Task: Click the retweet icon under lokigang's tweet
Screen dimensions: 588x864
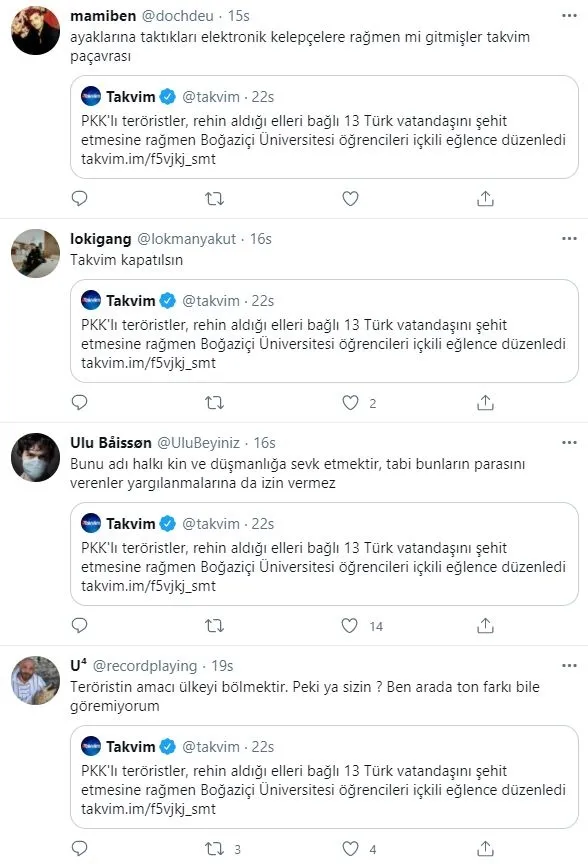Action: click(x=213, y=404)
